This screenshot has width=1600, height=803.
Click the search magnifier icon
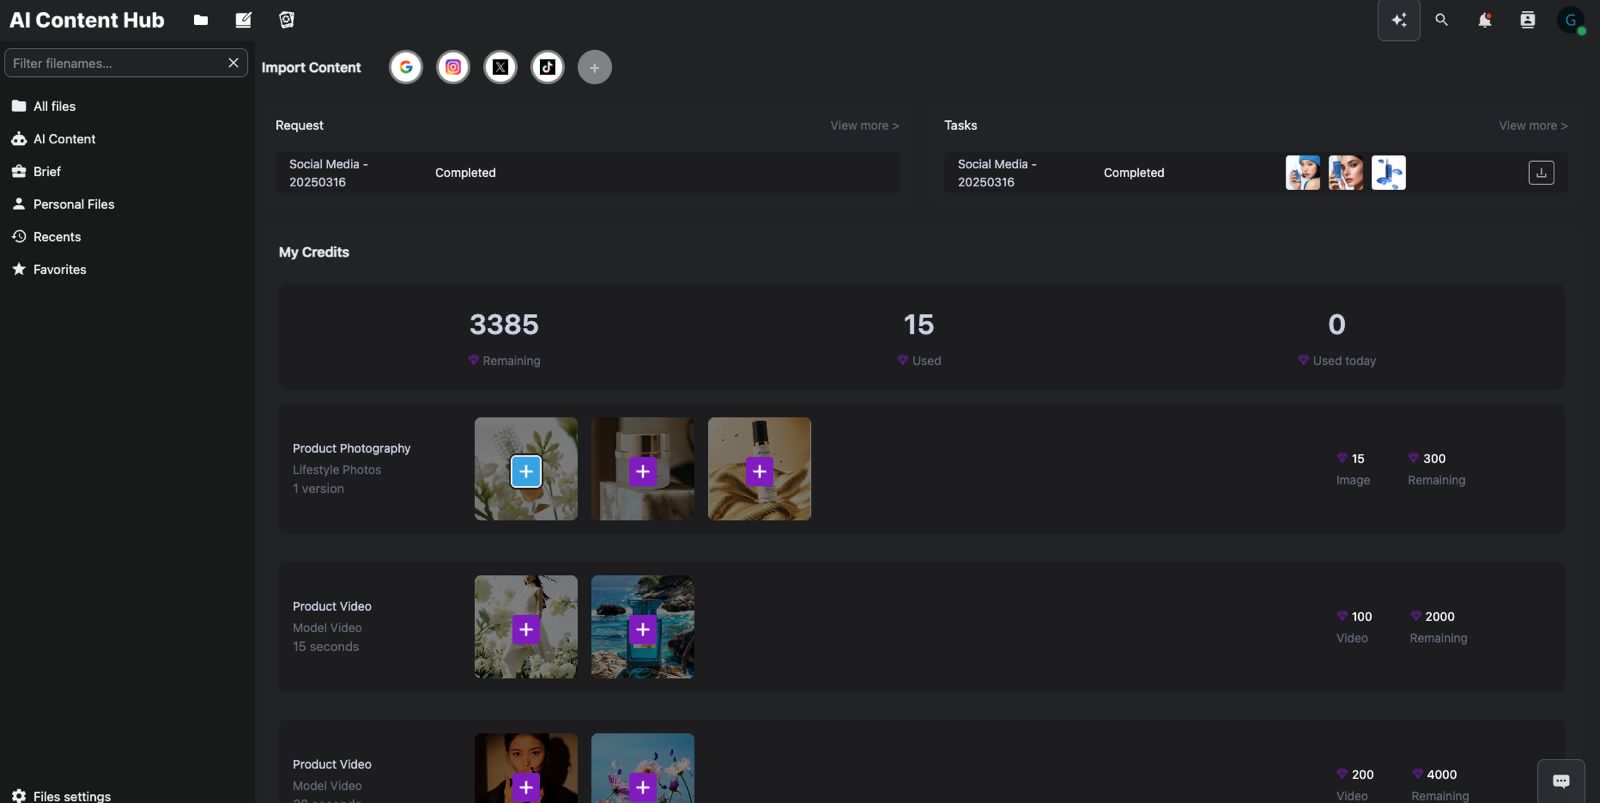click(1441, 20)
